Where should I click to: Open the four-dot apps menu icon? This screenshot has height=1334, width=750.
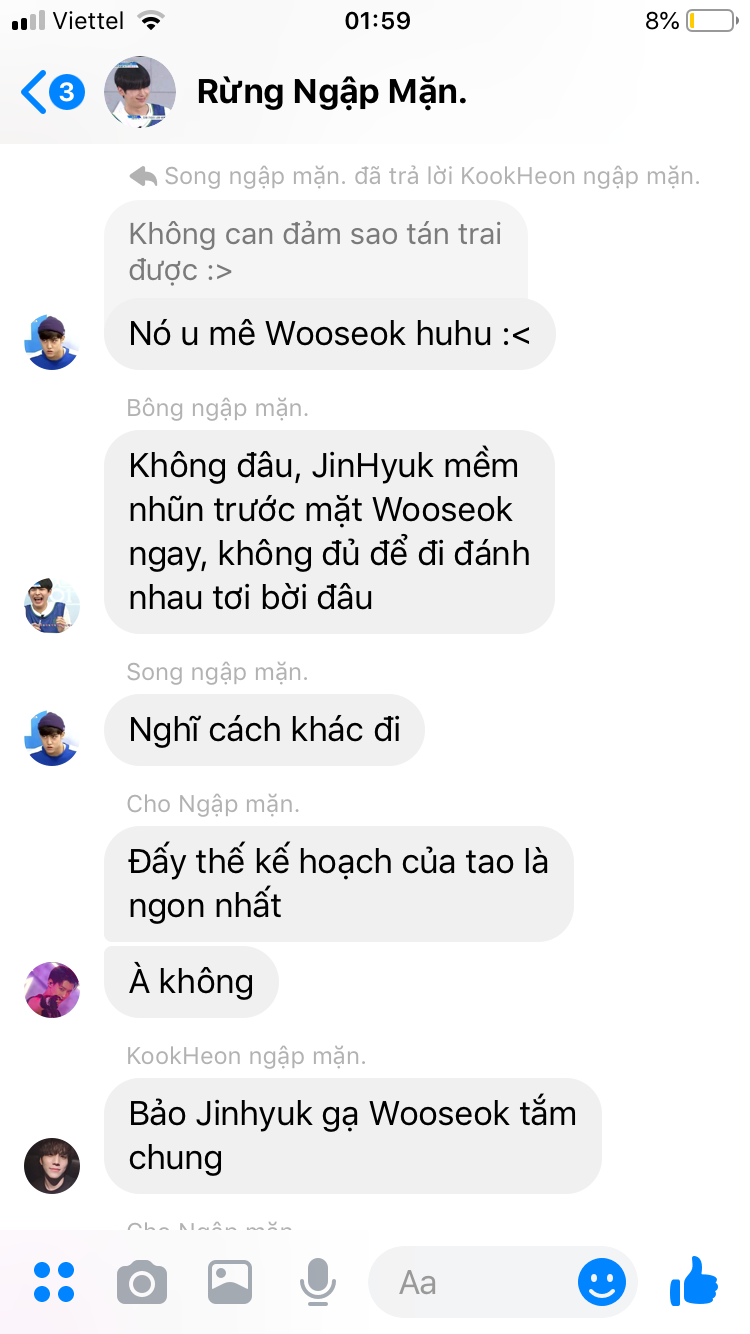coord(54,1281)
